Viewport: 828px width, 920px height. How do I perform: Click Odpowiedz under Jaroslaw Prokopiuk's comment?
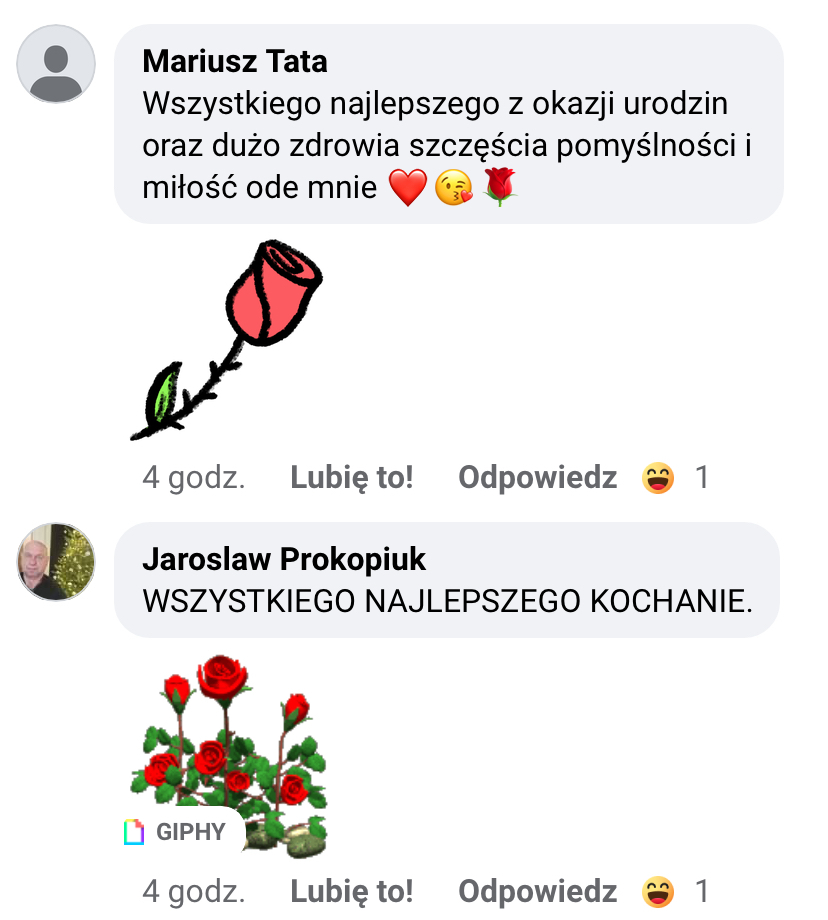(x=537, y=890)
